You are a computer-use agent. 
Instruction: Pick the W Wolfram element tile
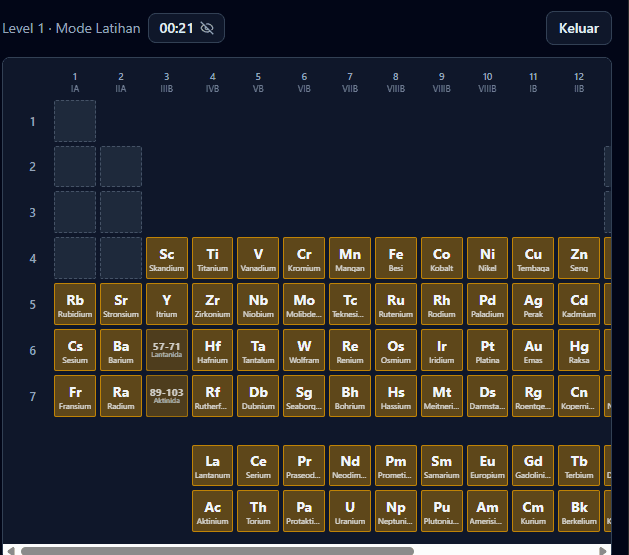coord(304,350)
